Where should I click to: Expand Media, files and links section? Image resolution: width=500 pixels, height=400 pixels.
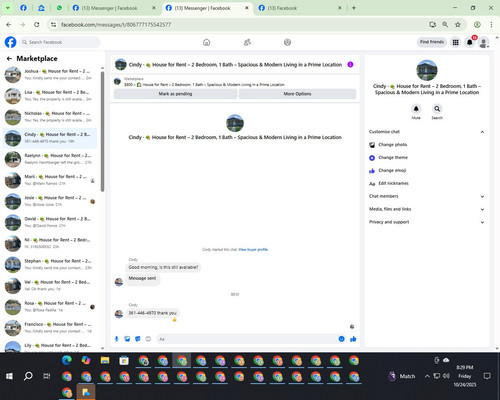[427, 209]
